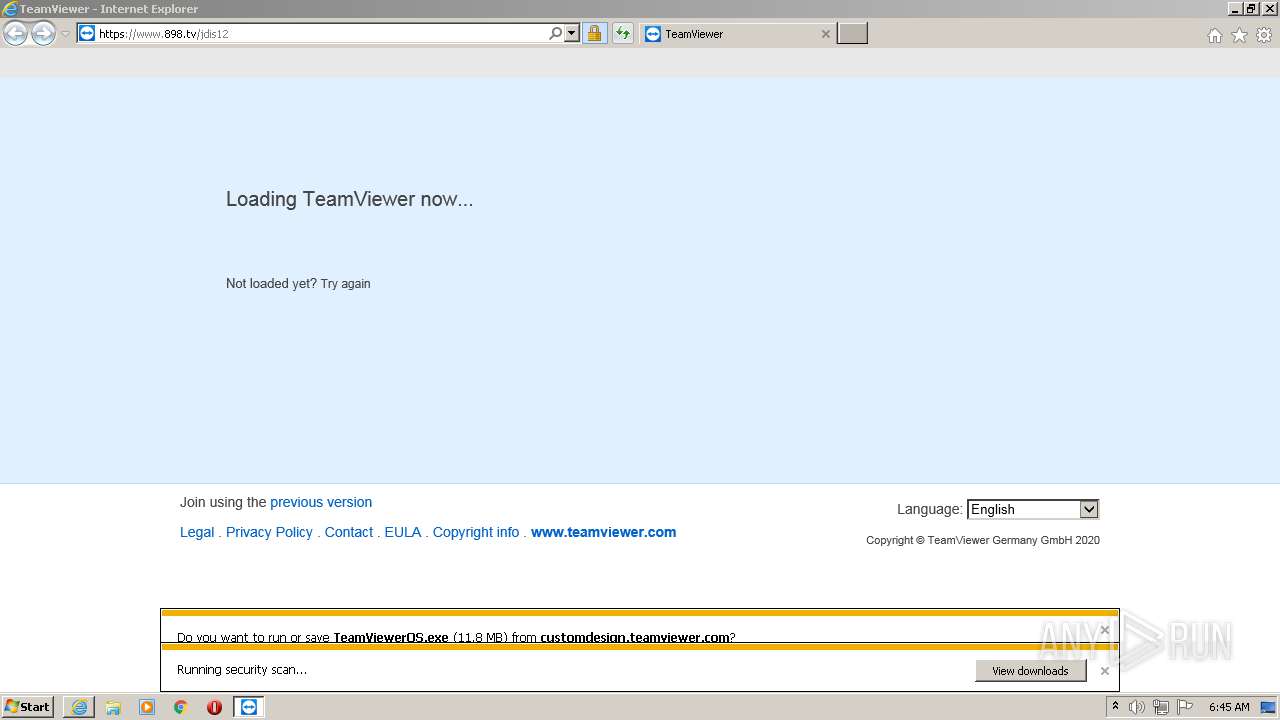
Task: Open the Tools gear menu
Action: tap(1264, 35)
